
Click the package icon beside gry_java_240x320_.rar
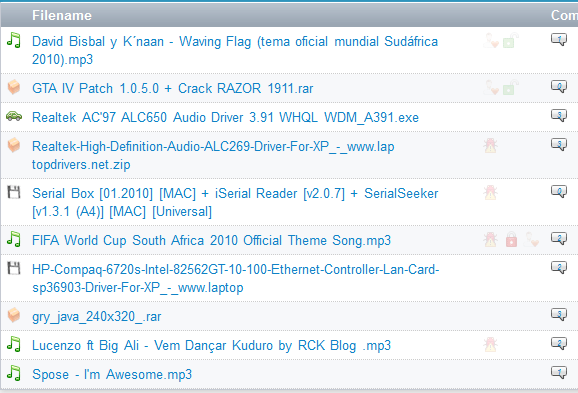[x=14, y=315]
